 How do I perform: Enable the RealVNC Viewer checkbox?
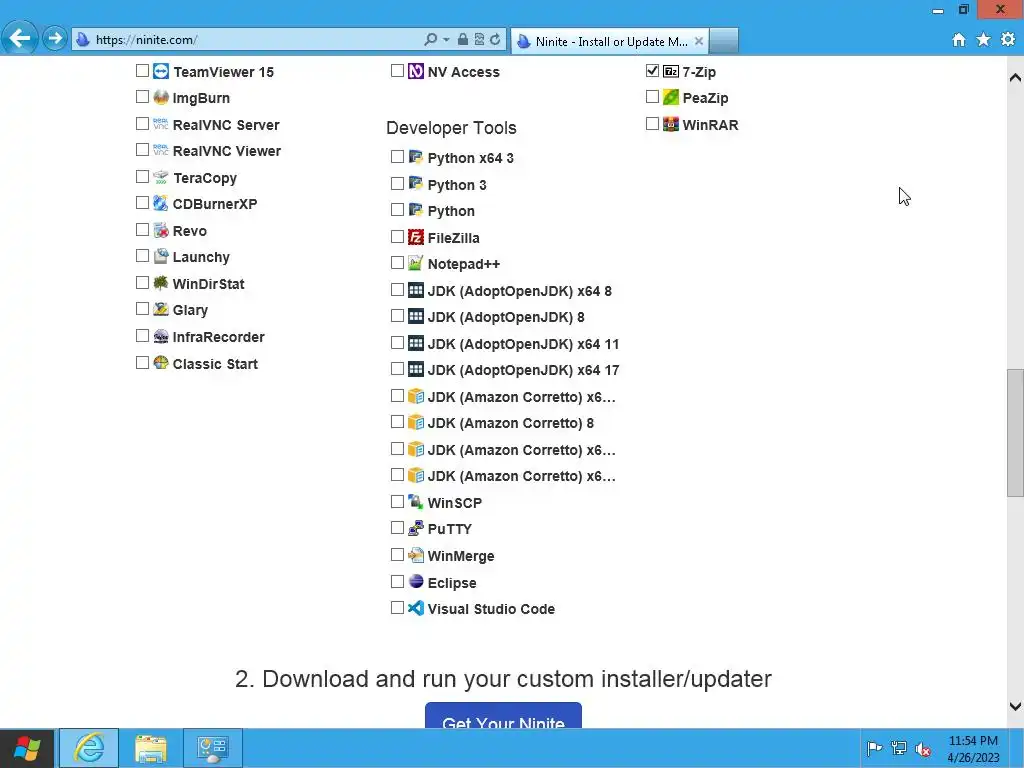point(142,150)
